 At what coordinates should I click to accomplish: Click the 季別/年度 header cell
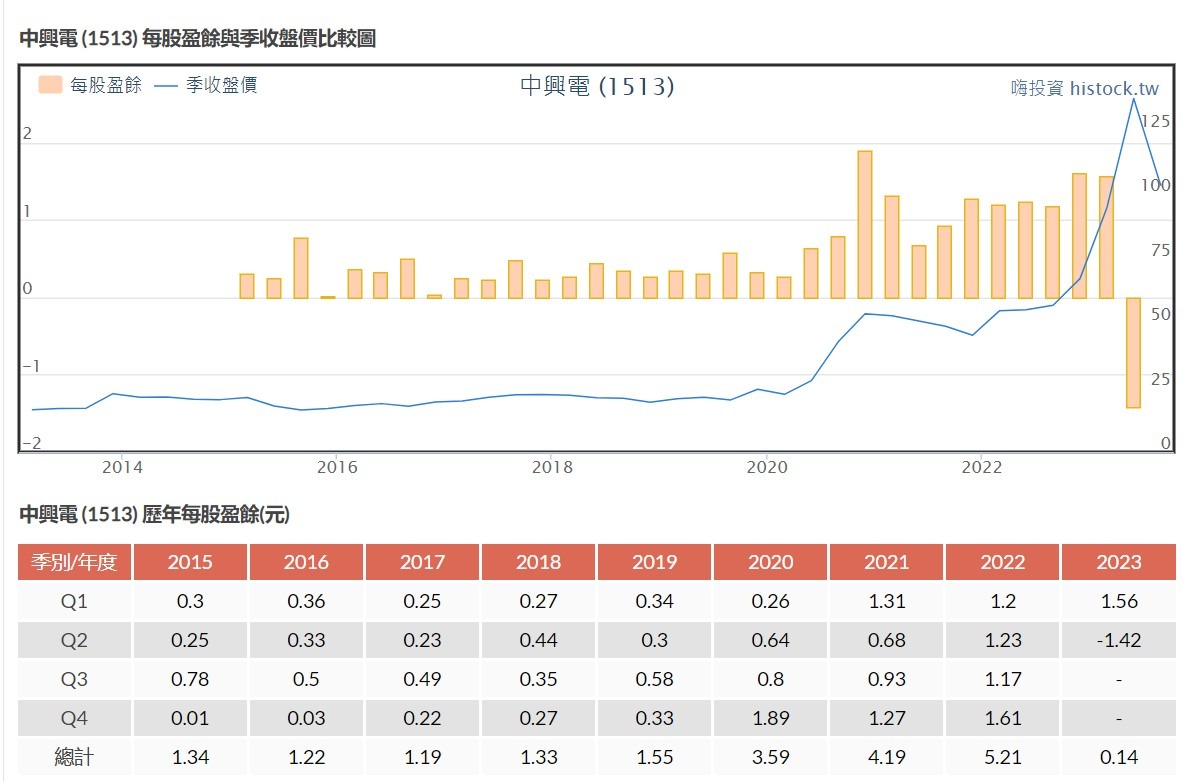coord(75,562)
